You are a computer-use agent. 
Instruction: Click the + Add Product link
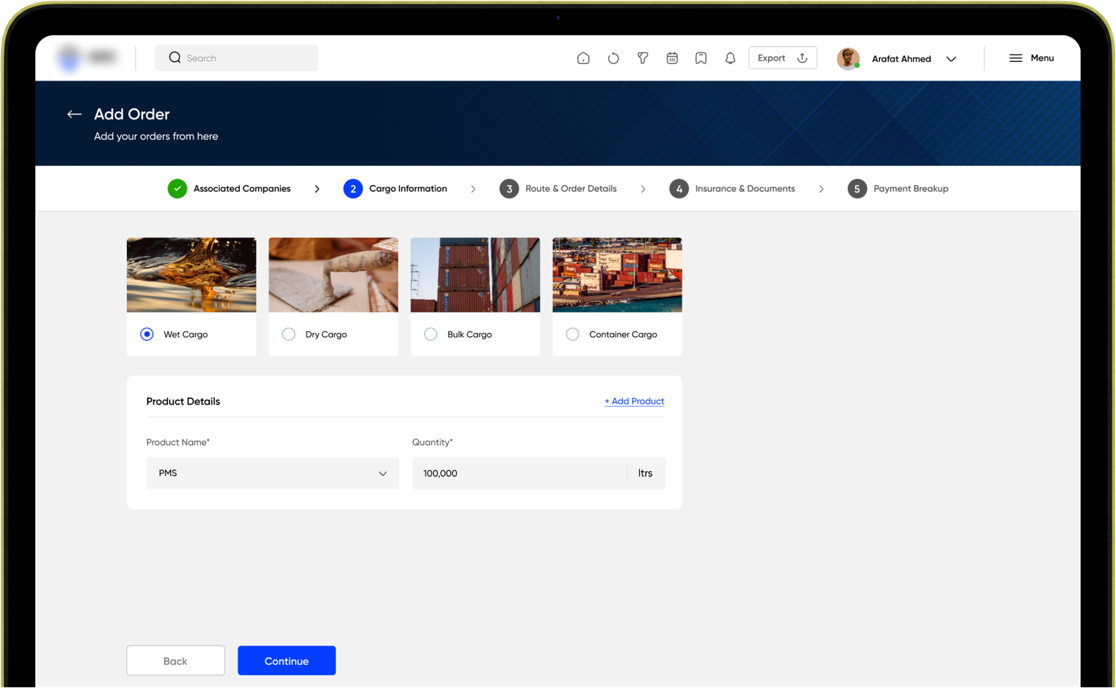[634, 401]
